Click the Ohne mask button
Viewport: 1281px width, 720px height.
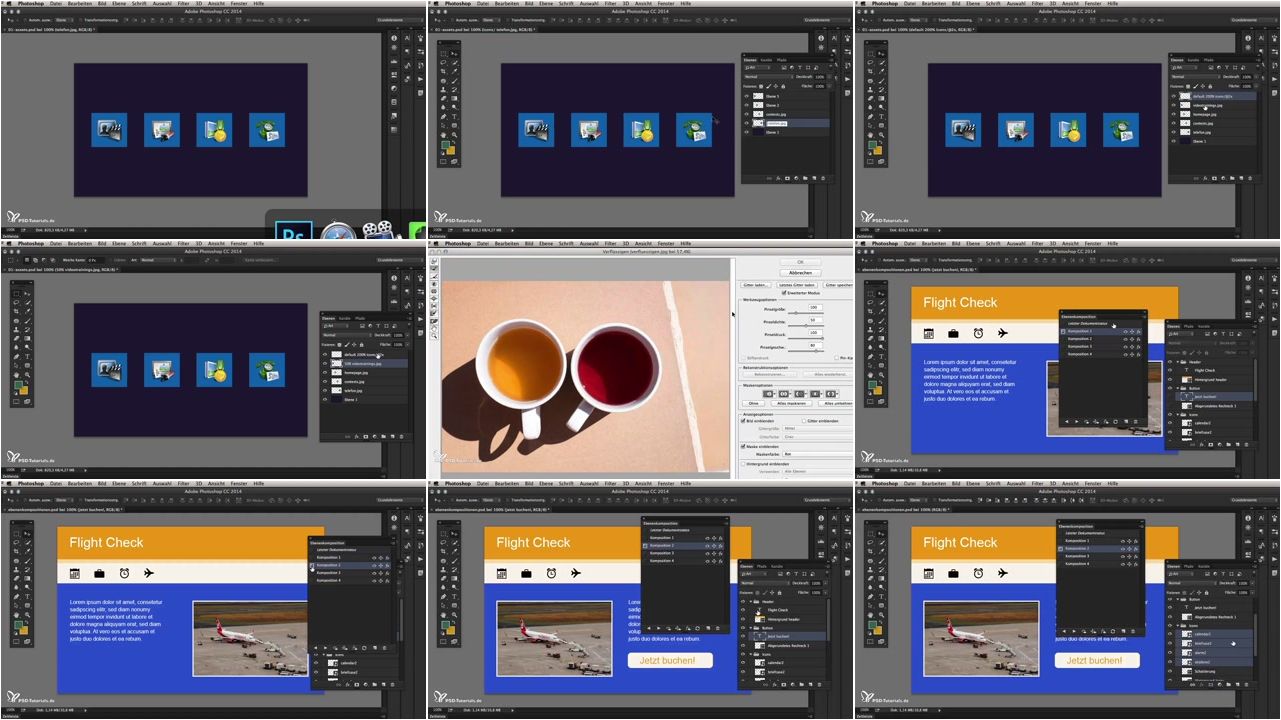(x=753, y=404)
